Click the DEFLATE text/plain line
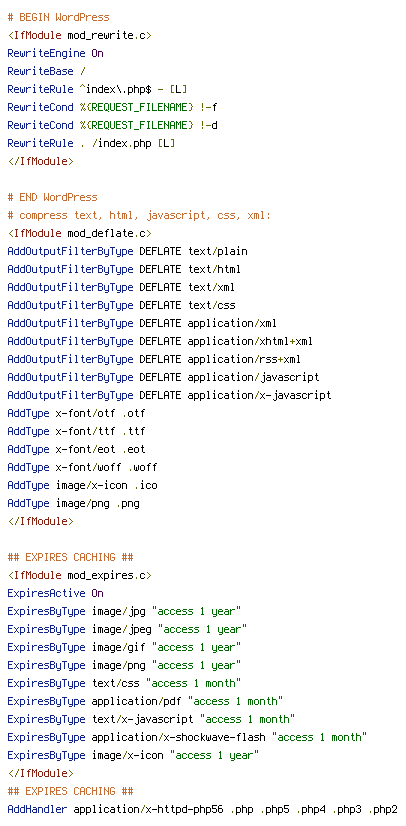This screenshot has height=826, width=406. pyautogui.click(x=127, y=251)
